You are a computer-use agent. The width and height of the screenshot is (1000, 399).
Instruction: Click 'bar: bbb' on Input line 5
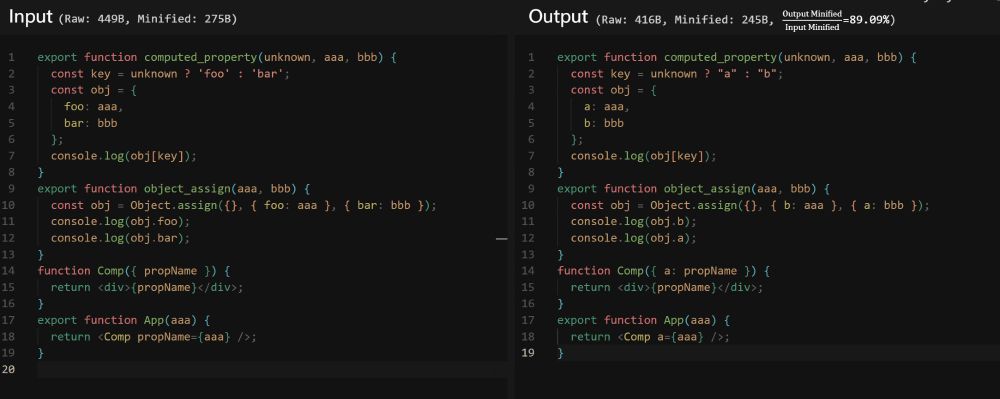[91, 123]
